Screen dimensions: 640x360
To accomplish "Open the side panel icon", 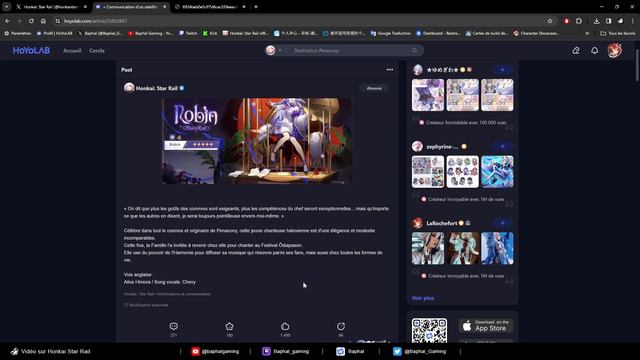I will (609, 21).
